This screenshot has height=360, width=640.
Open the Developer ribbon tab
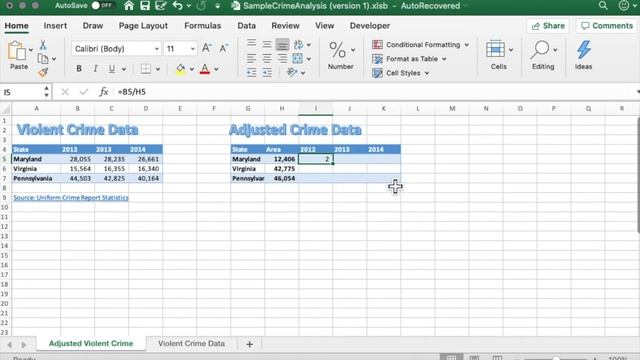[370, 26]
